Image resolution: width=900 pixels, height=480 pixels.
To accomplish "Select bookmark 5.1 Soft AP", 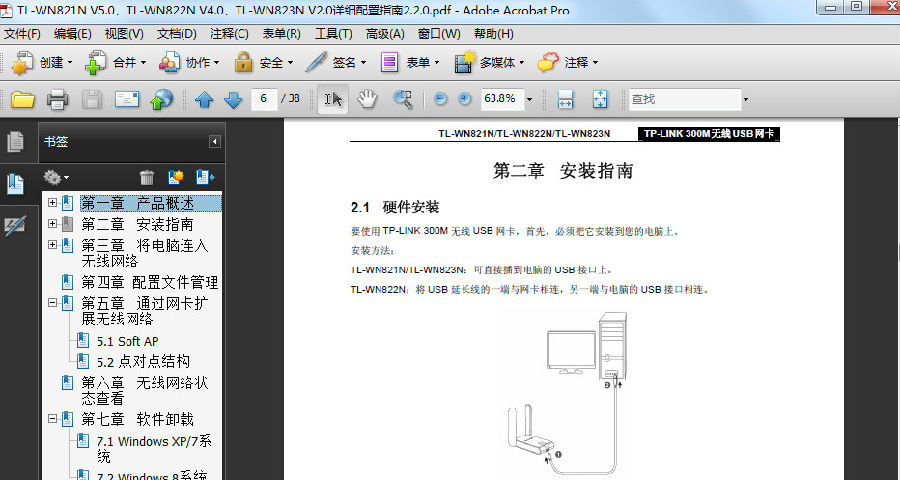I will tap(127, 341).
